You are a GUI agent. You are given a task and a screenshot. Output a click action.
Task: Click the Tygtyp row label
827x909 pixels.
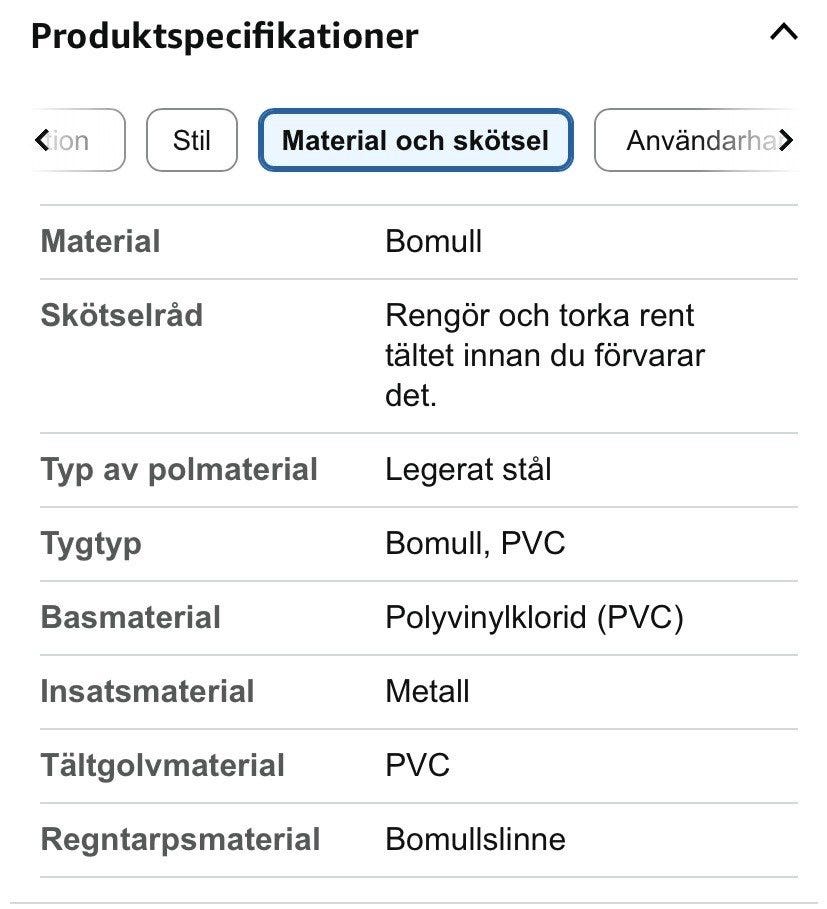[91, 544]
